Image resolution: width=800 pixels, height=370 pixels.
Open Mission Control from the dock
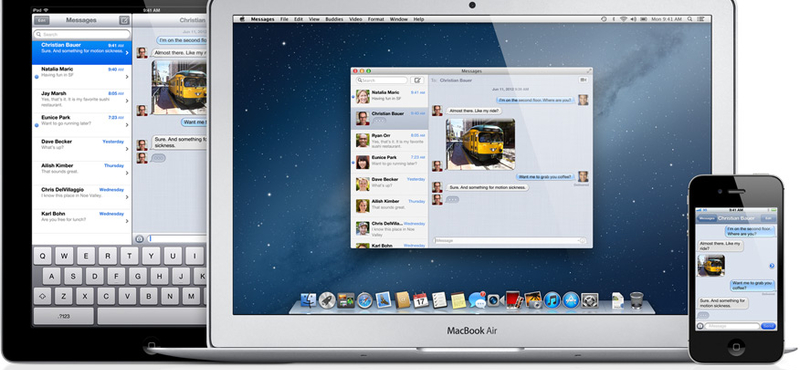[x=346, y=300]
